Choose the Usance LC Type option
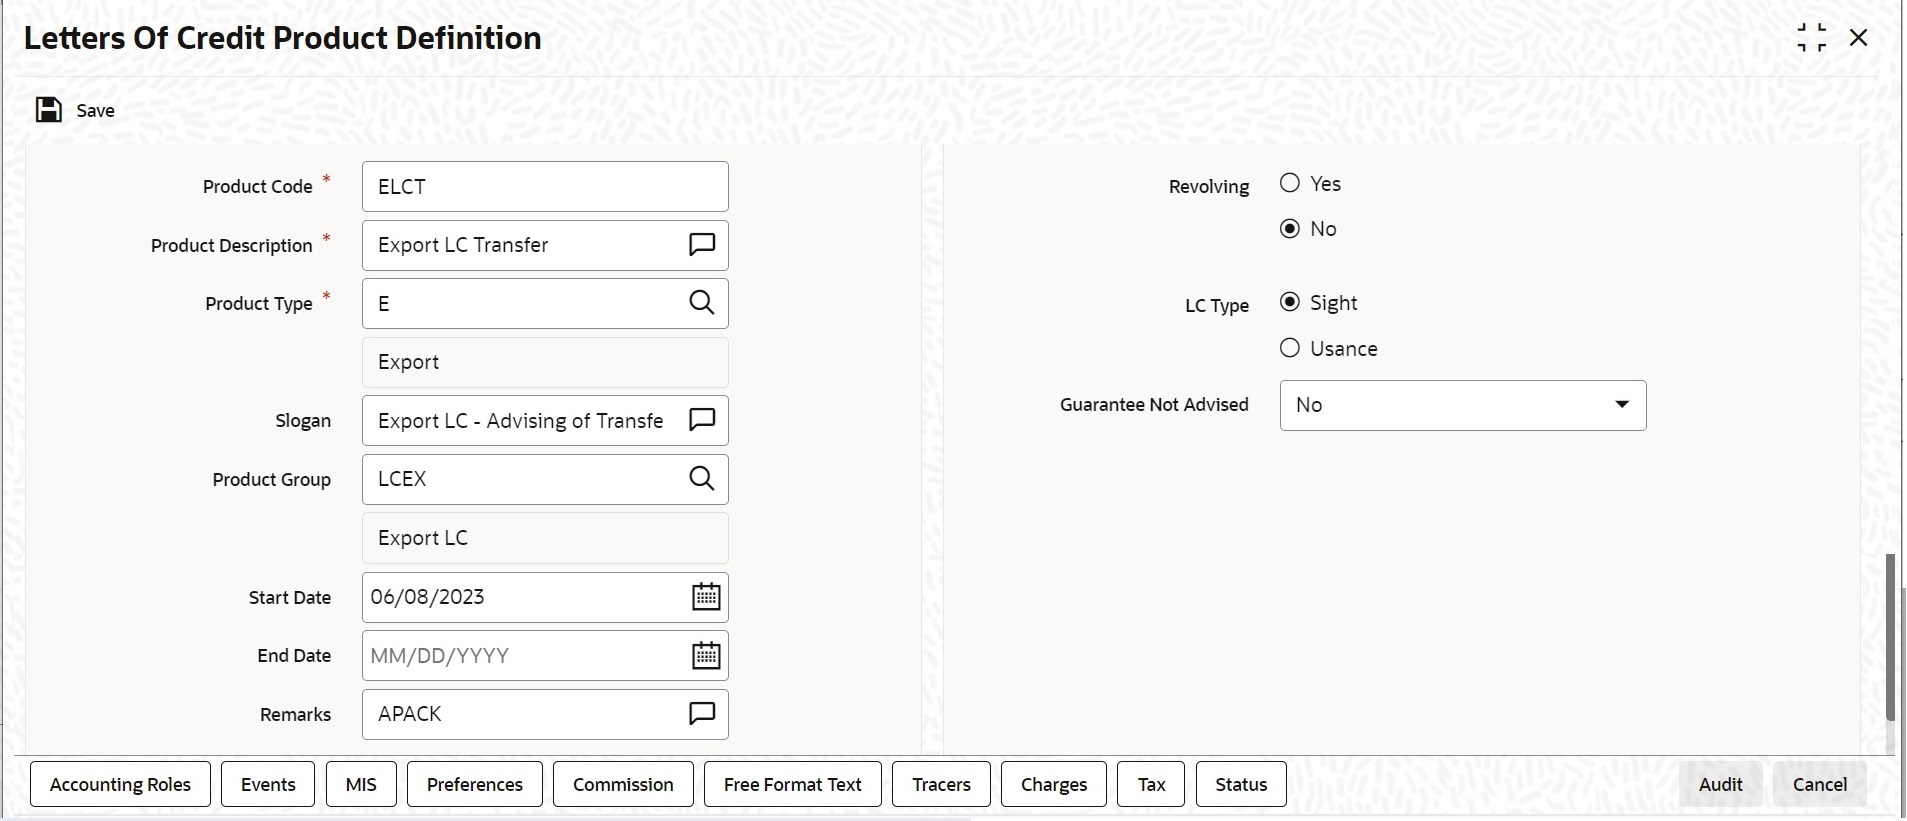1907x821 pixels. 1290,348
